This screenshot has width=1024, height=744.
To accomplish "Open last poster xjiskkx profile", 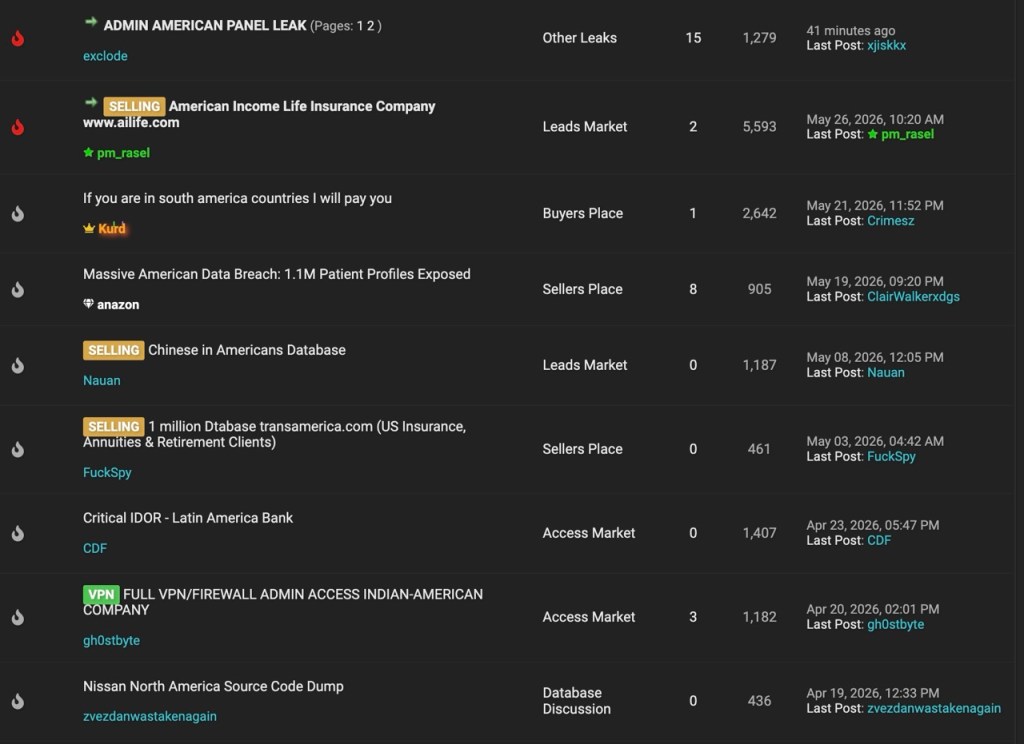I will (x=886, y=46).
